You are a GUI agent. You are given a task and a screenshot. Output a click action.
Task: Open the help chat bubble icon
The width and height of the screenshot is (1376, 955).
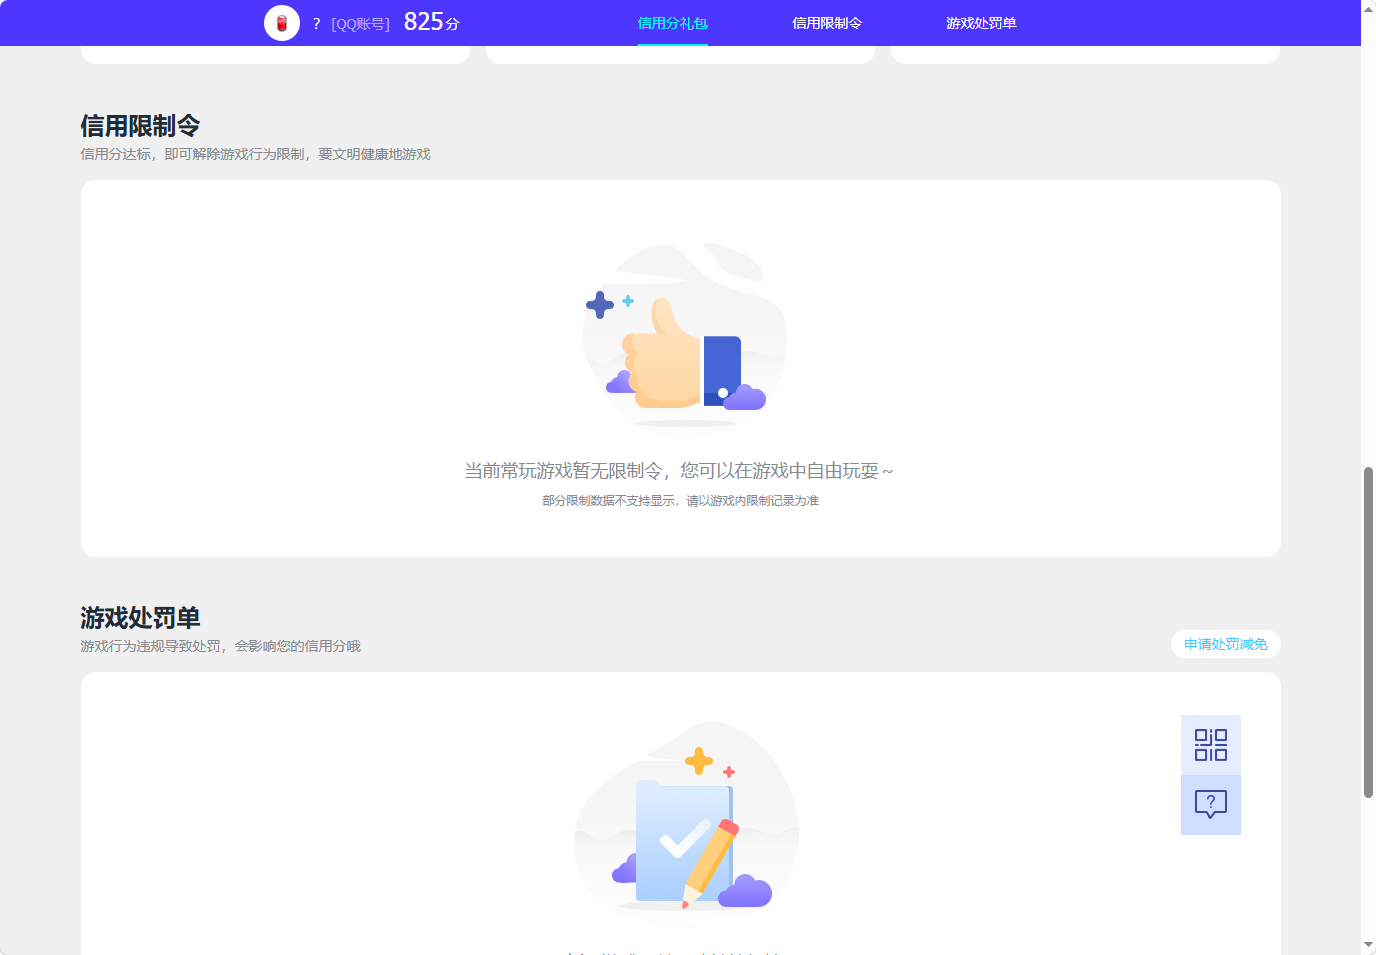click(1211, 805)
